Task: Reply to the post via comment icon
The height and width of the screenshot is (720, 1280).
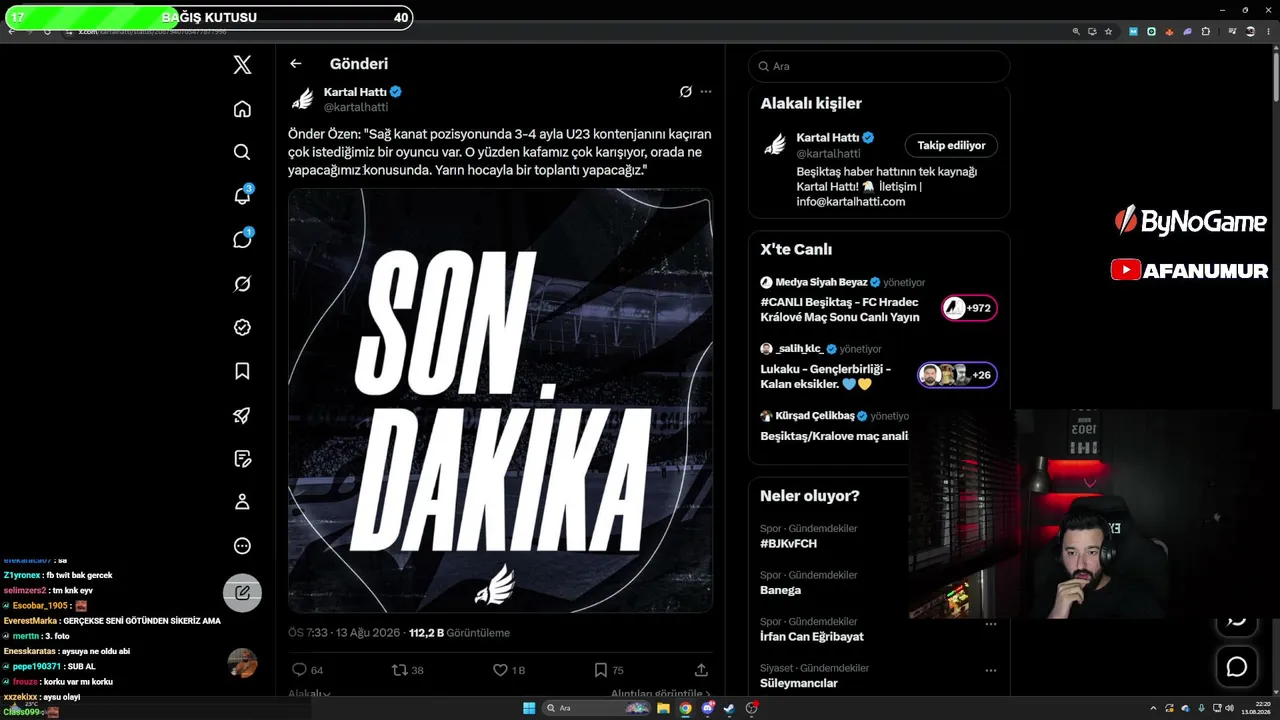Action: pyautogui.click(x=299, y=670)
